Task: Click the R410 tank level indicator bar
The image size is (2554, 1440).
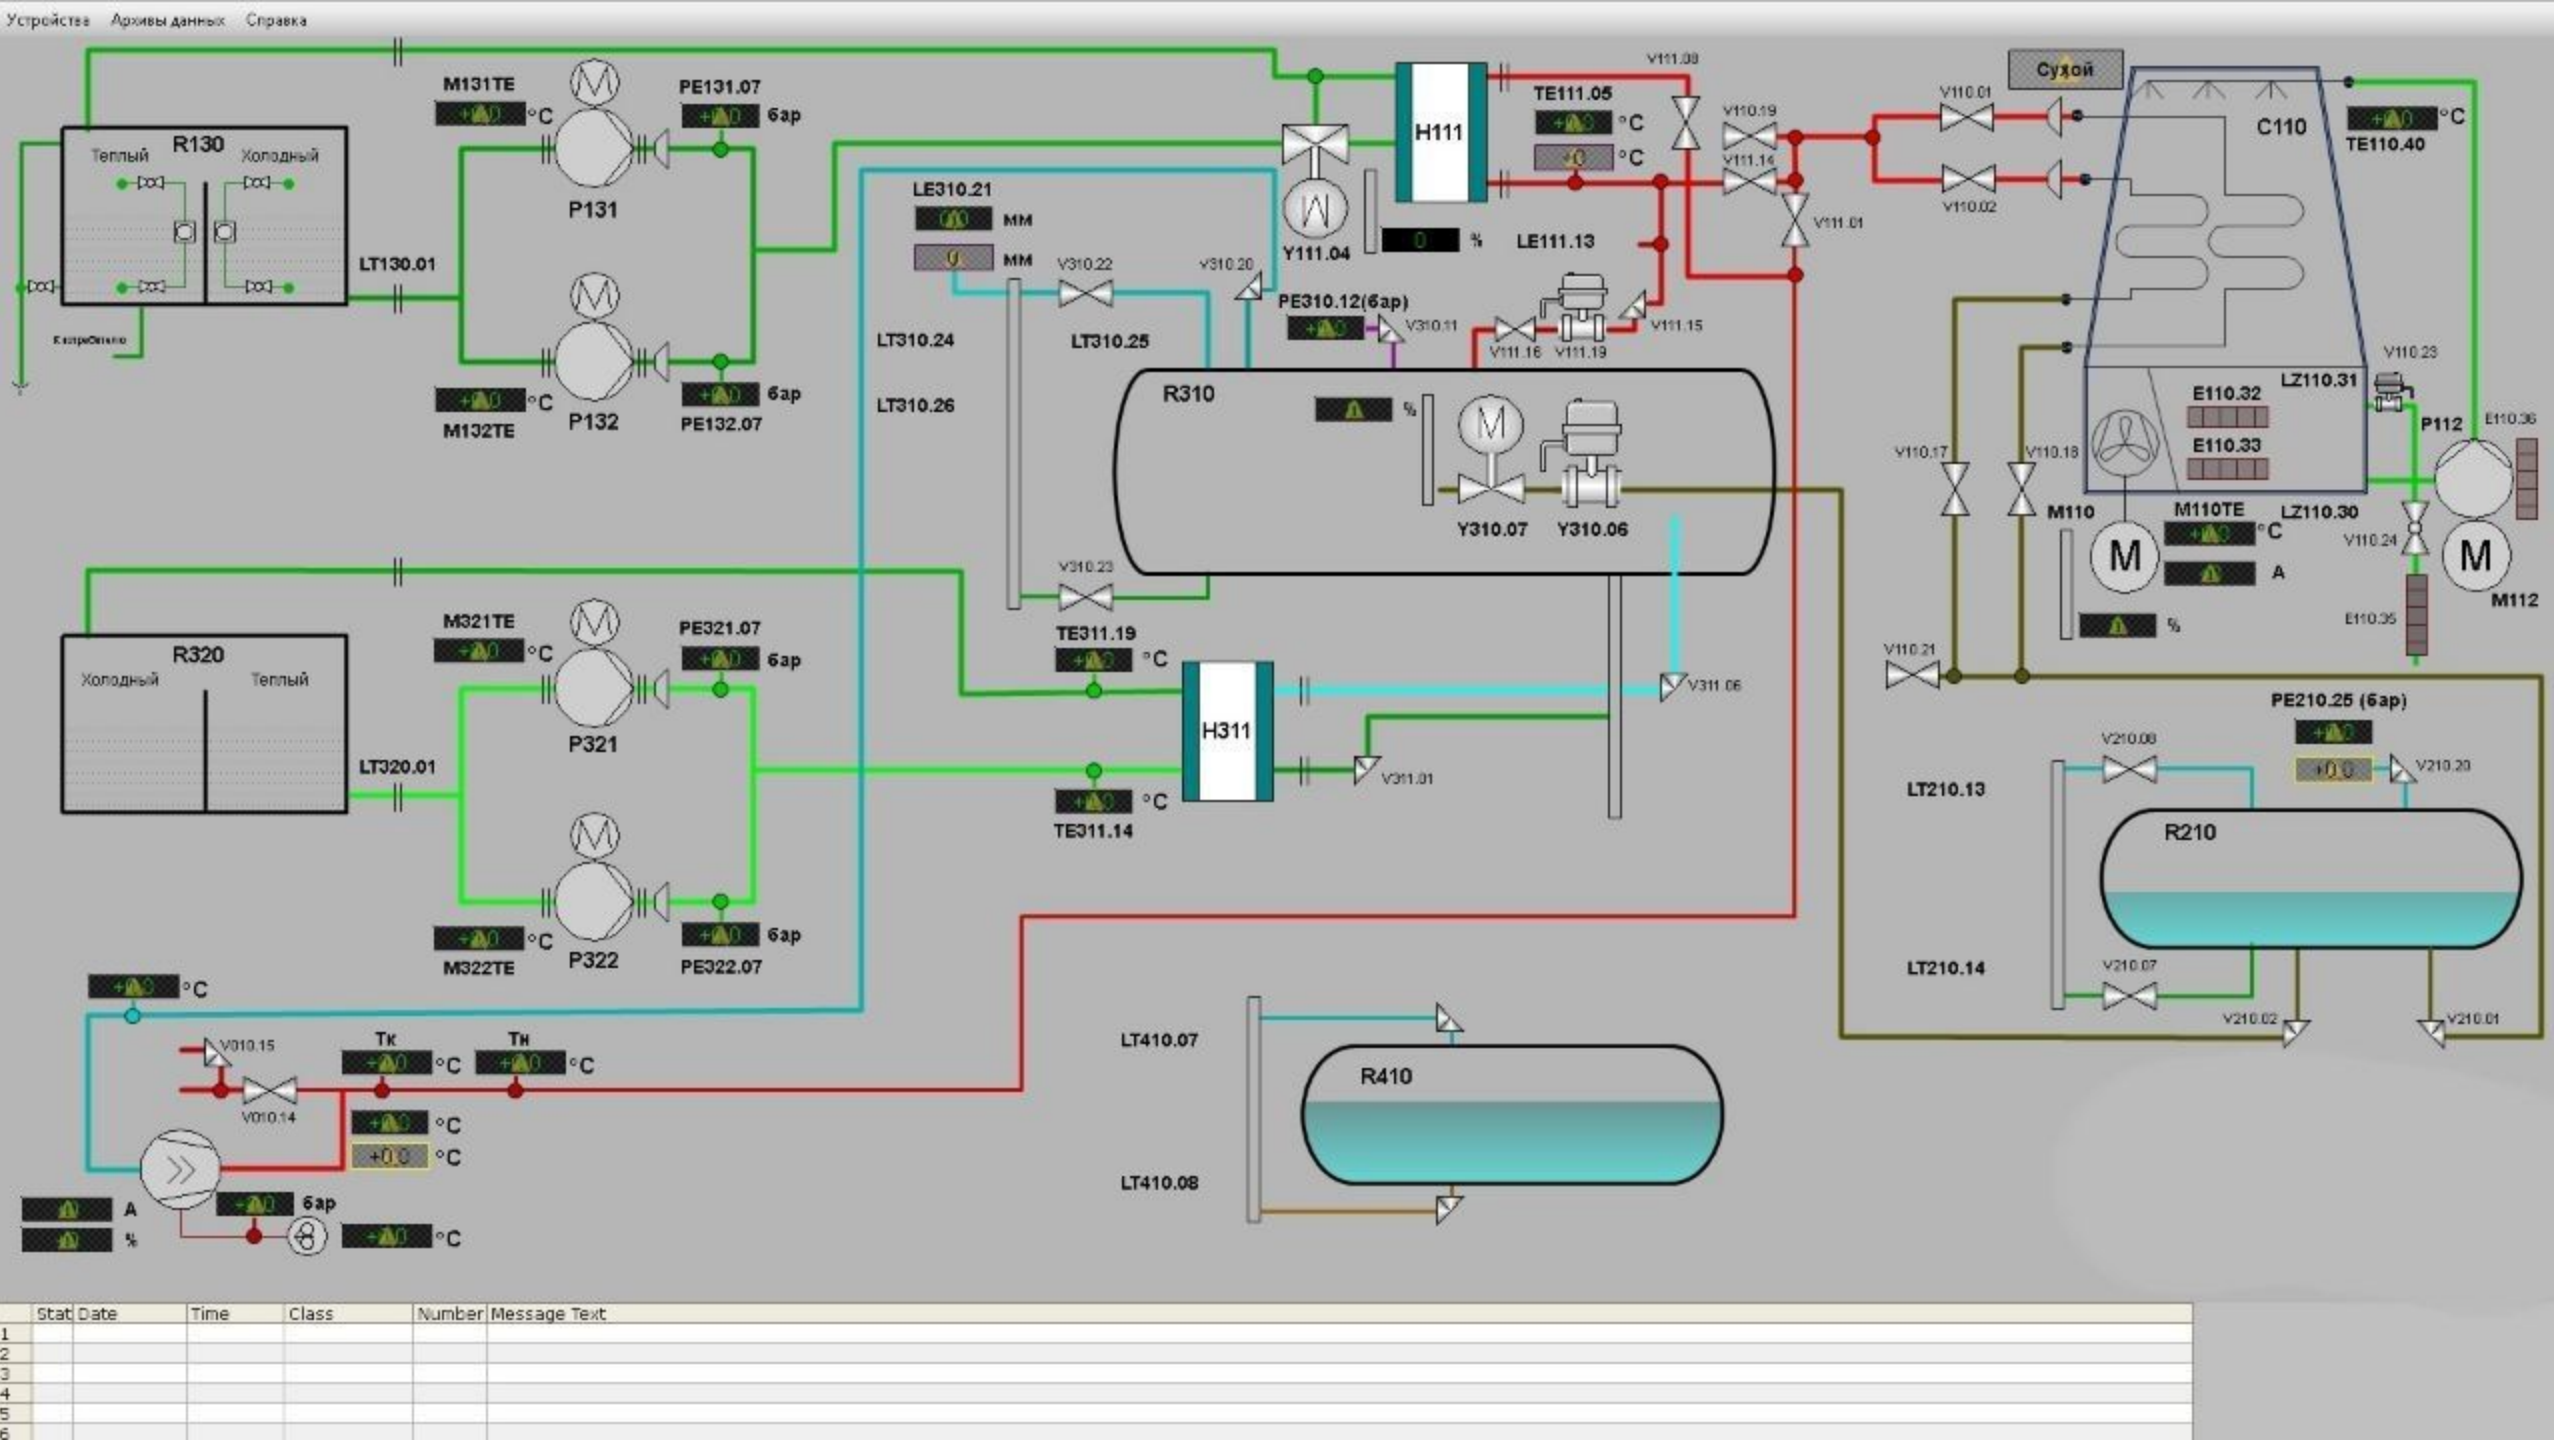Action: [x=1253, y=1109]
